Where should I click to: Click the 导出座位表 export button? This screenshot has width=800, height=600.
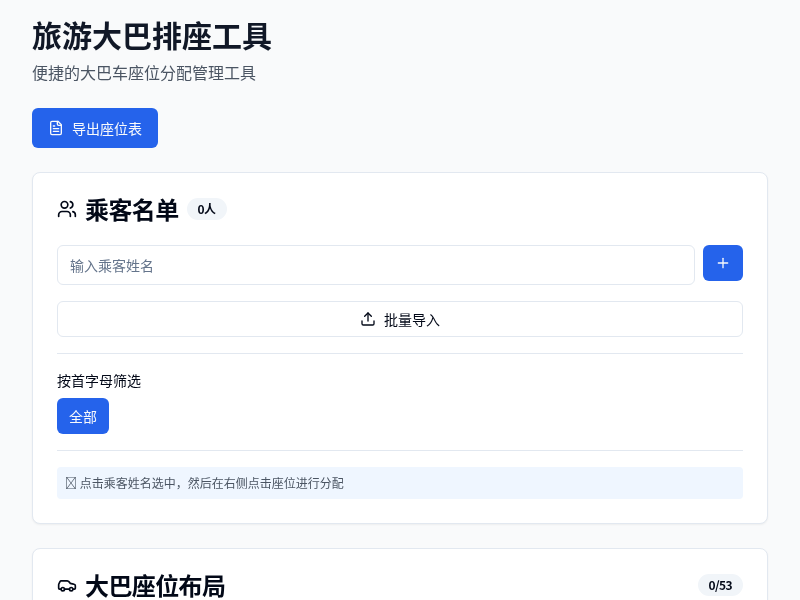click(95, 128)
